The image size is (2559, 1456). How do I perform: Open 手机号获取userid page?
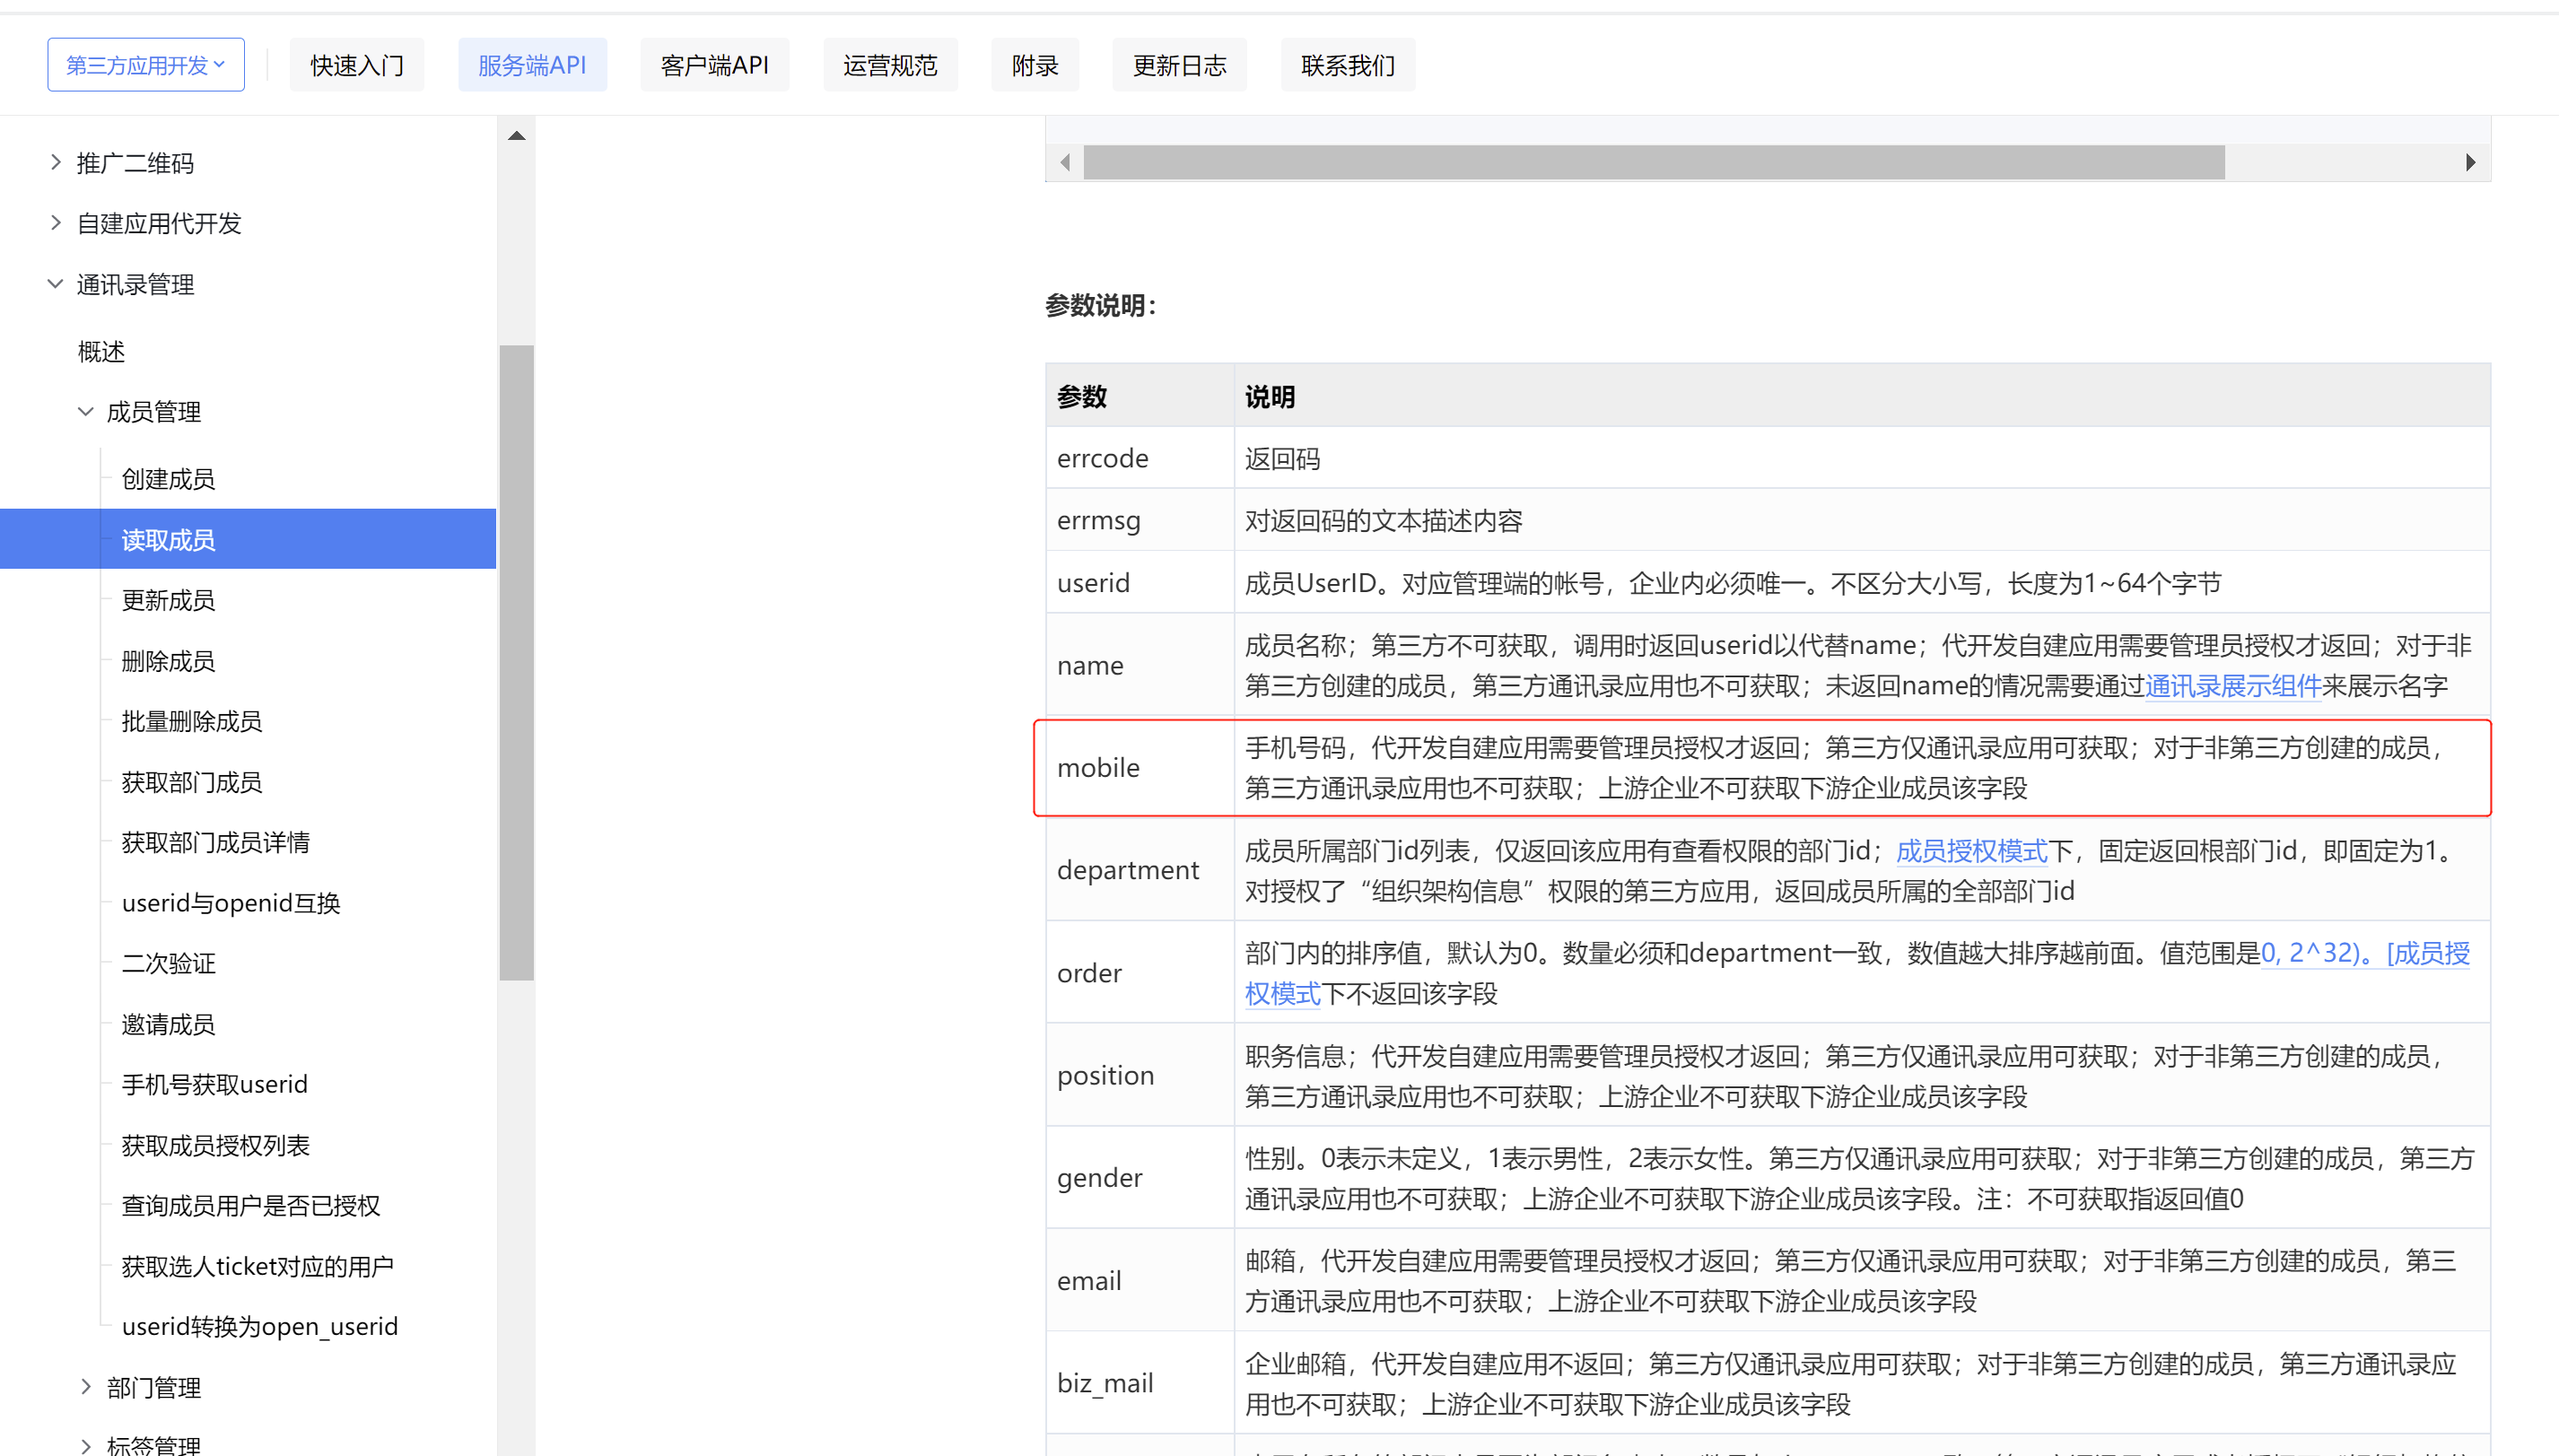click(214, 1084)
